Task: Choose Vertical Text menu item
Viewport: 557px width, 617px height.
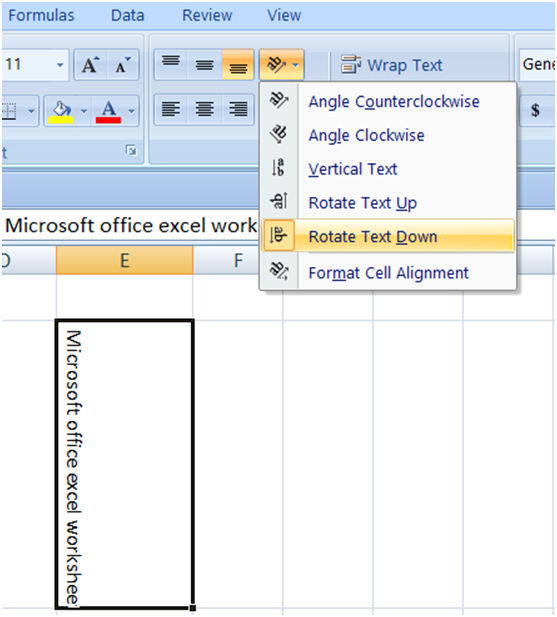Action: click(388, 169)
